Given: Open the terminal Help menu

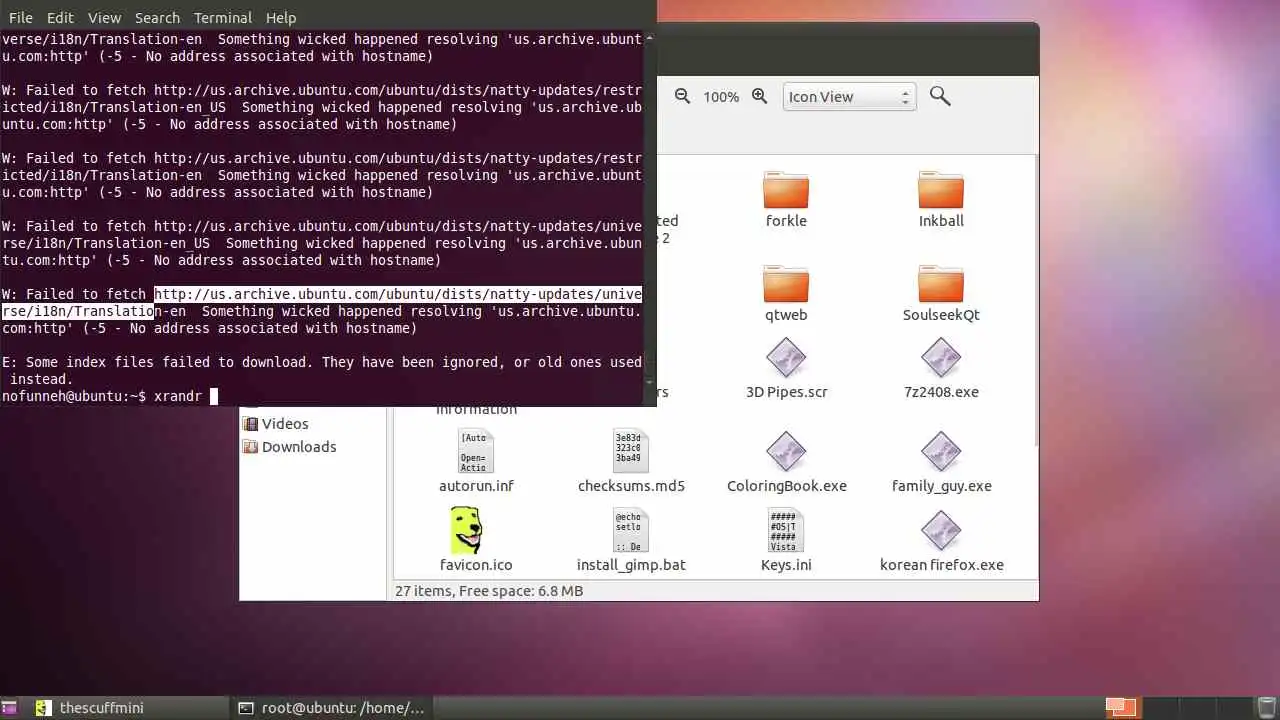Looking at the screenshot, I should [x=281, y=18].
